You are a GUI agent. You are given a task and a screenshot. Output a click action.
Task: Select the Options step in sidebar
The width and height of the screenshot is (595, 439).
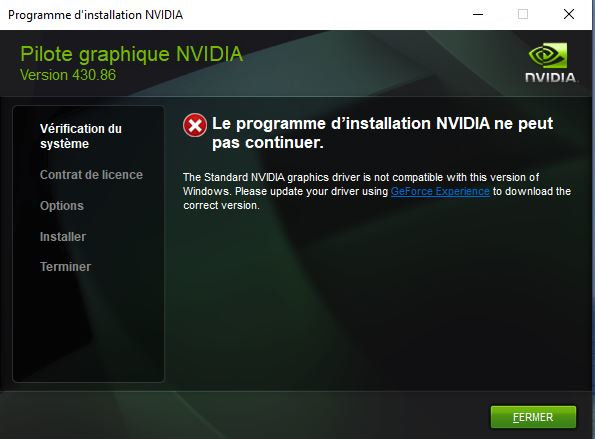(x=62, y=206)
